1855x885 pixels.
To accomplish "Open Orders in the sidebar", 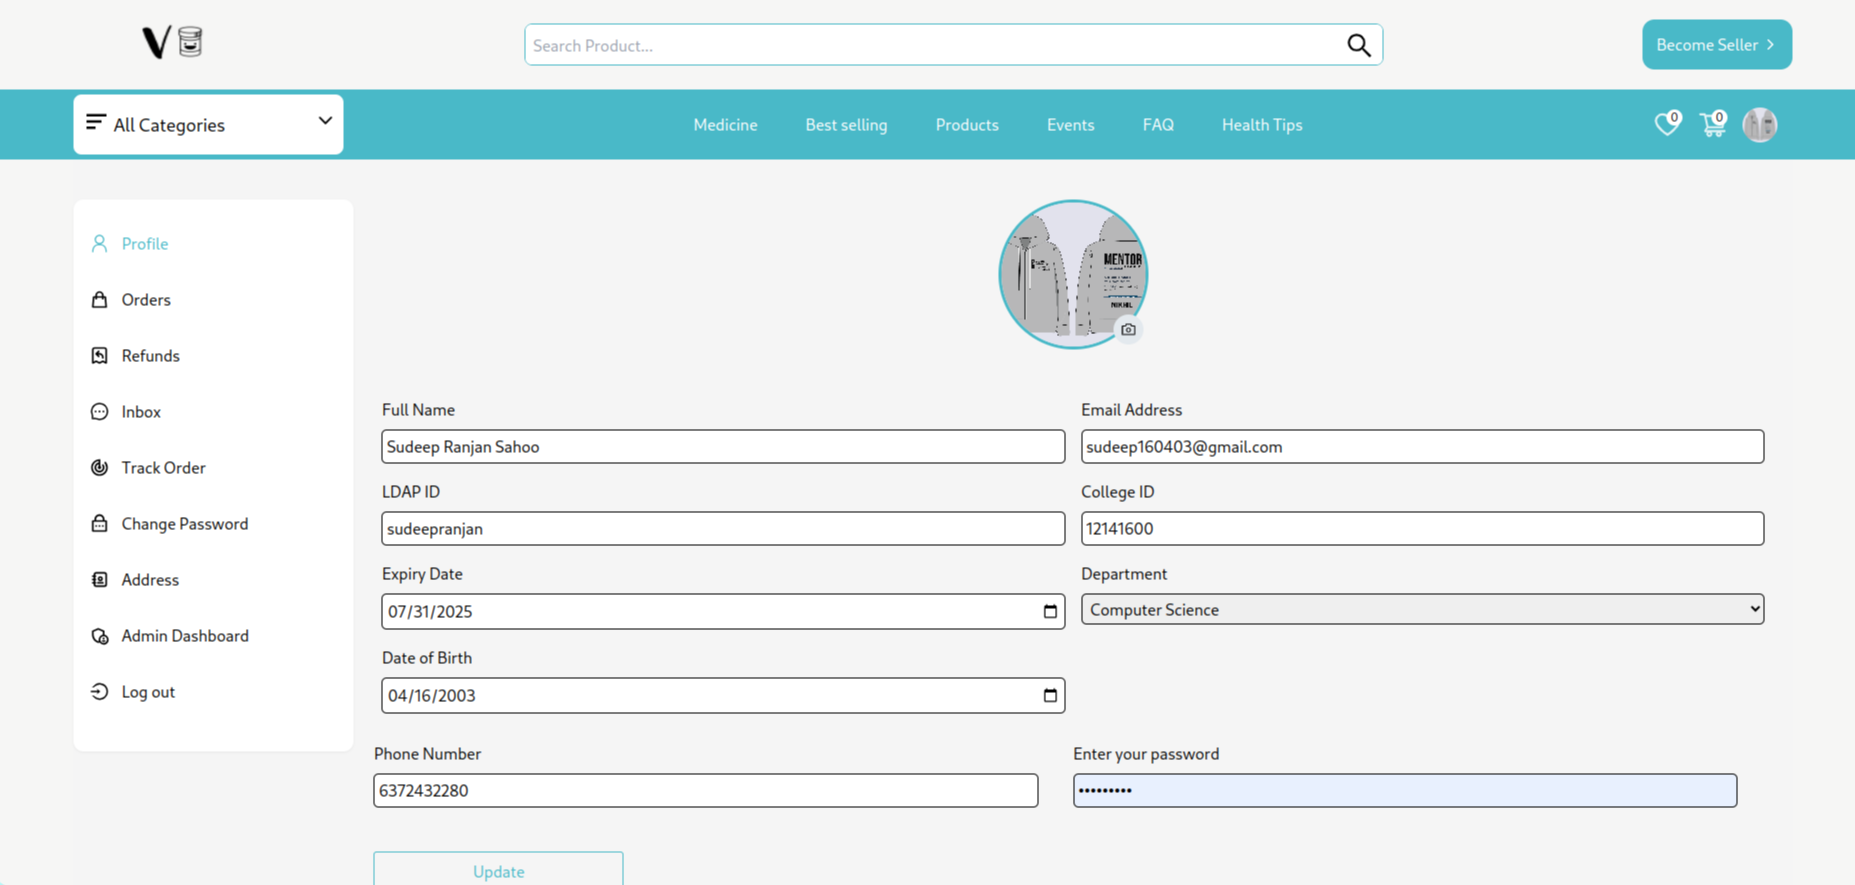I will [x=146, y=300].
